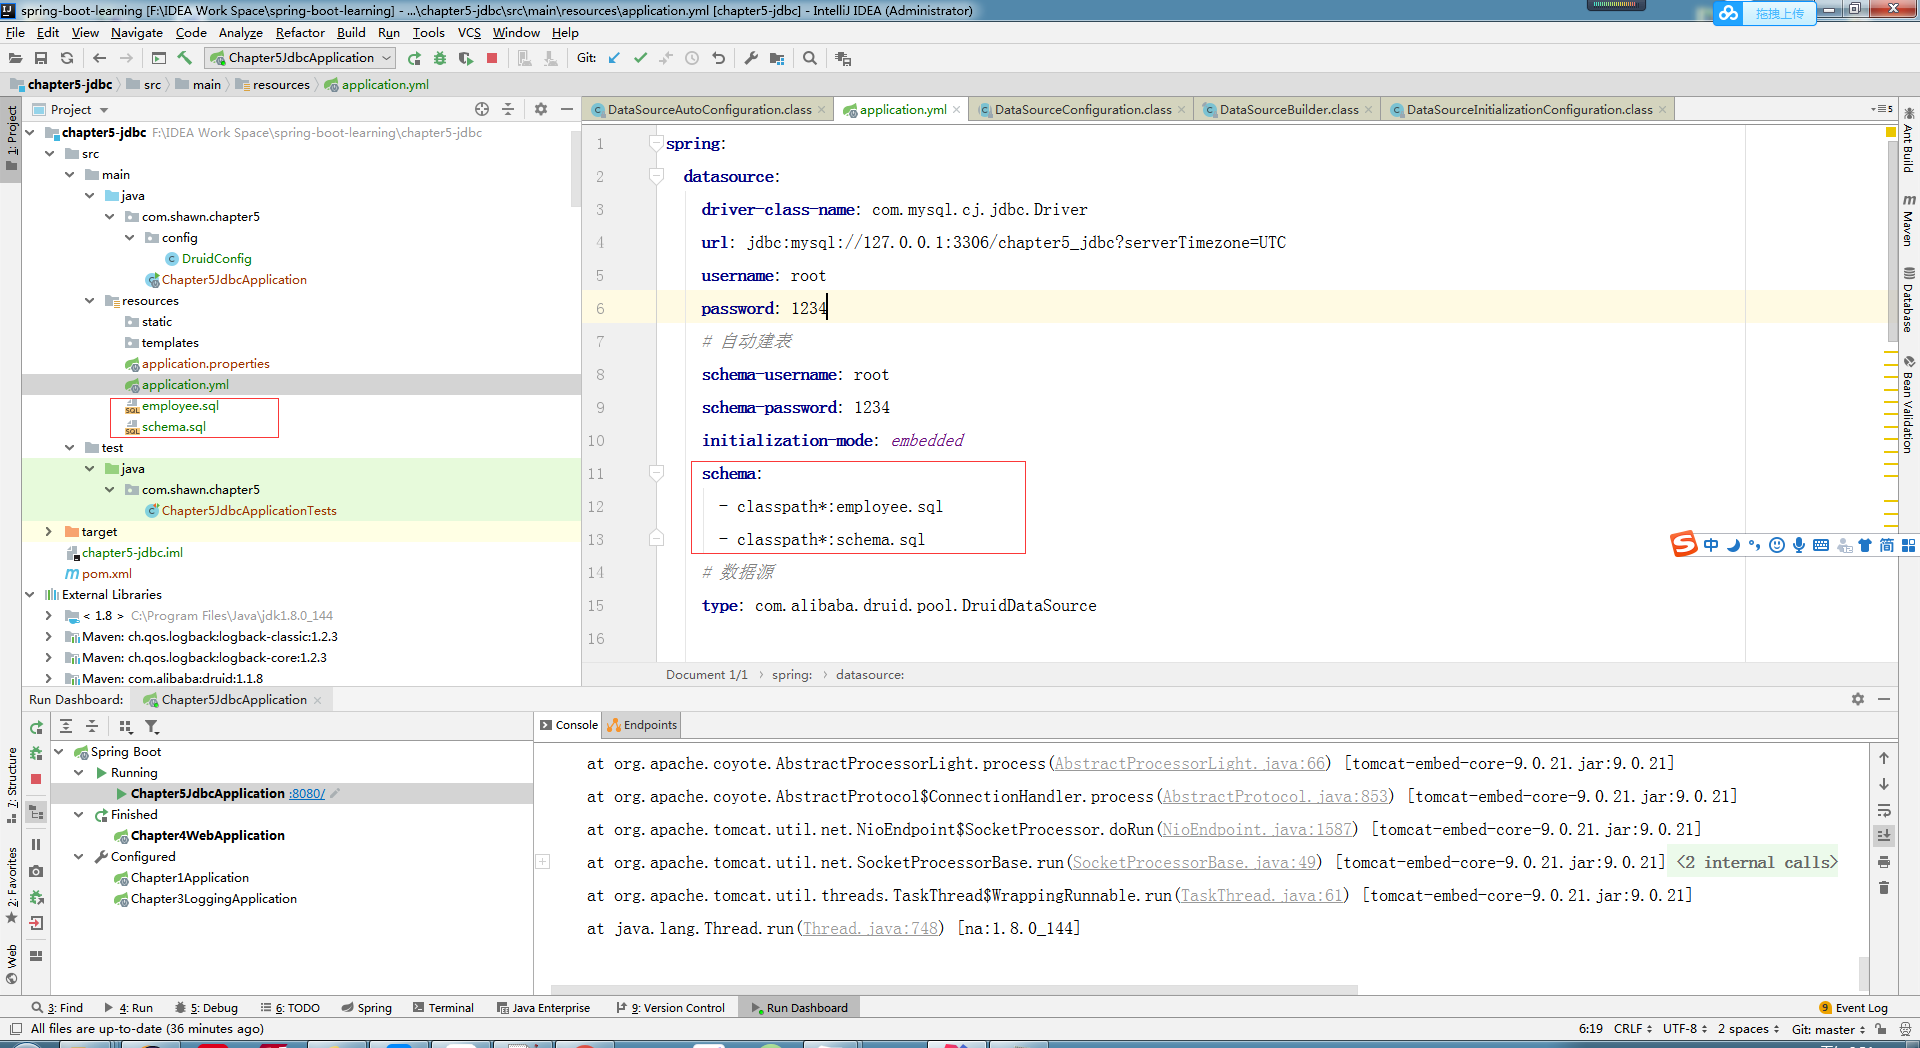This screenshot has width=1920, height=1048.
Task: Toggle soft-wrap icon in console sidebar
Action: [x=1884, y=810]
